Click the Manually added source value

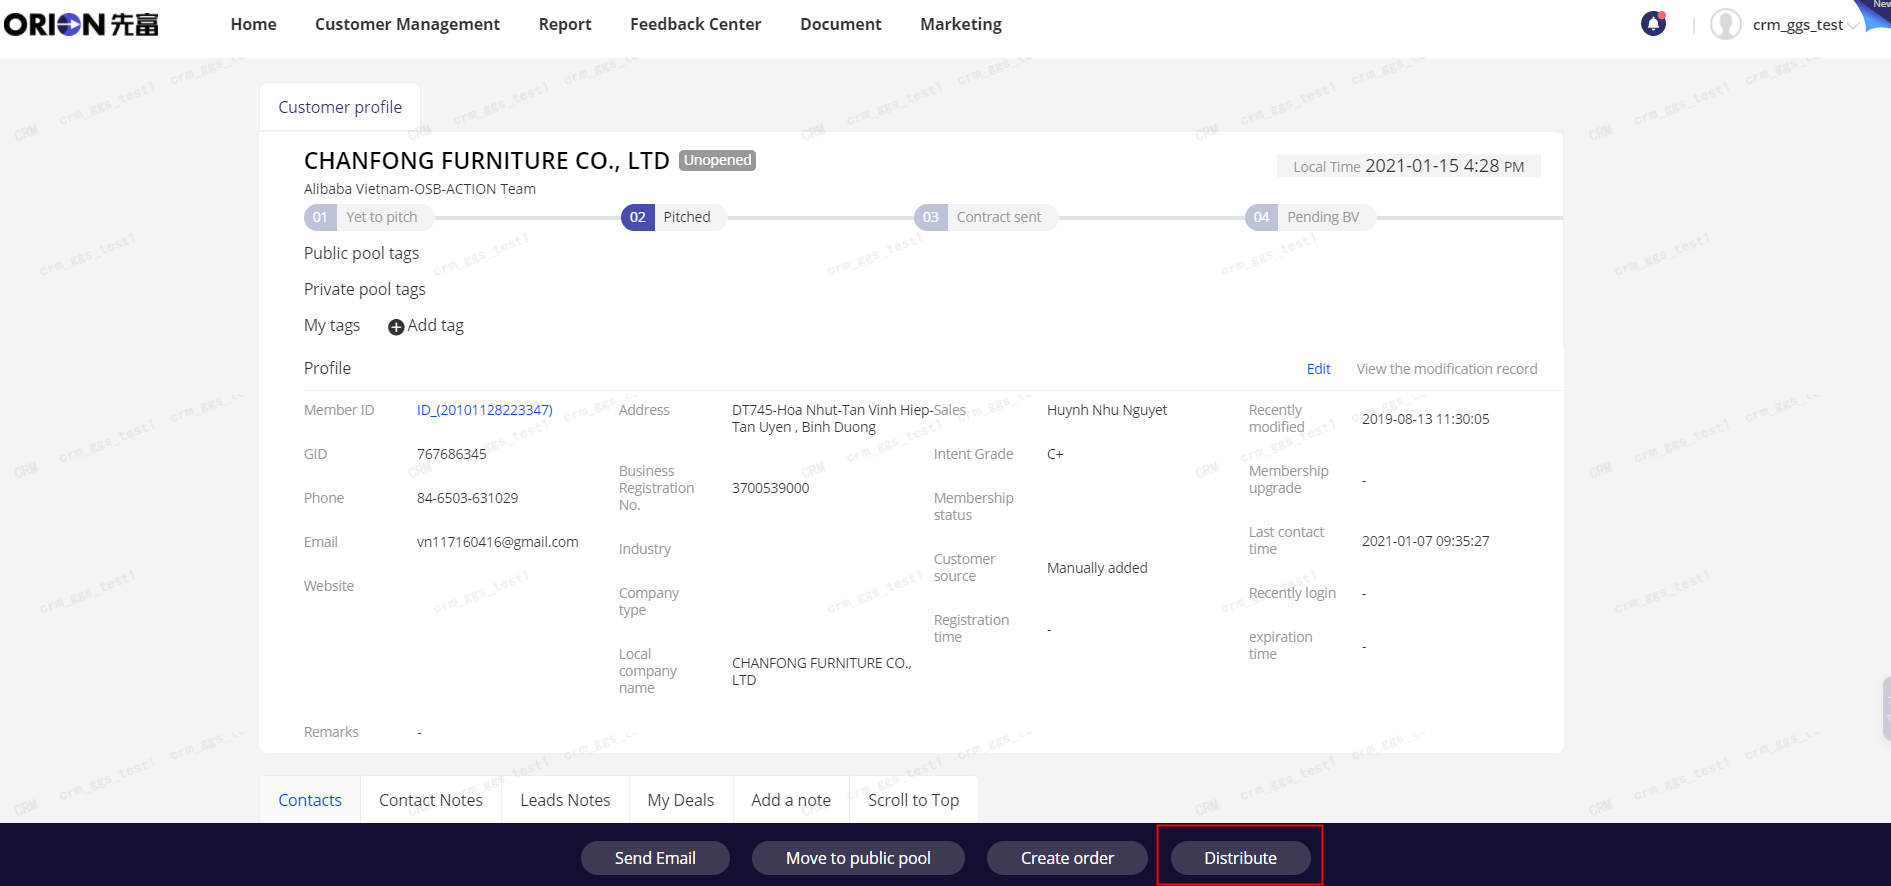[1097, 568]
